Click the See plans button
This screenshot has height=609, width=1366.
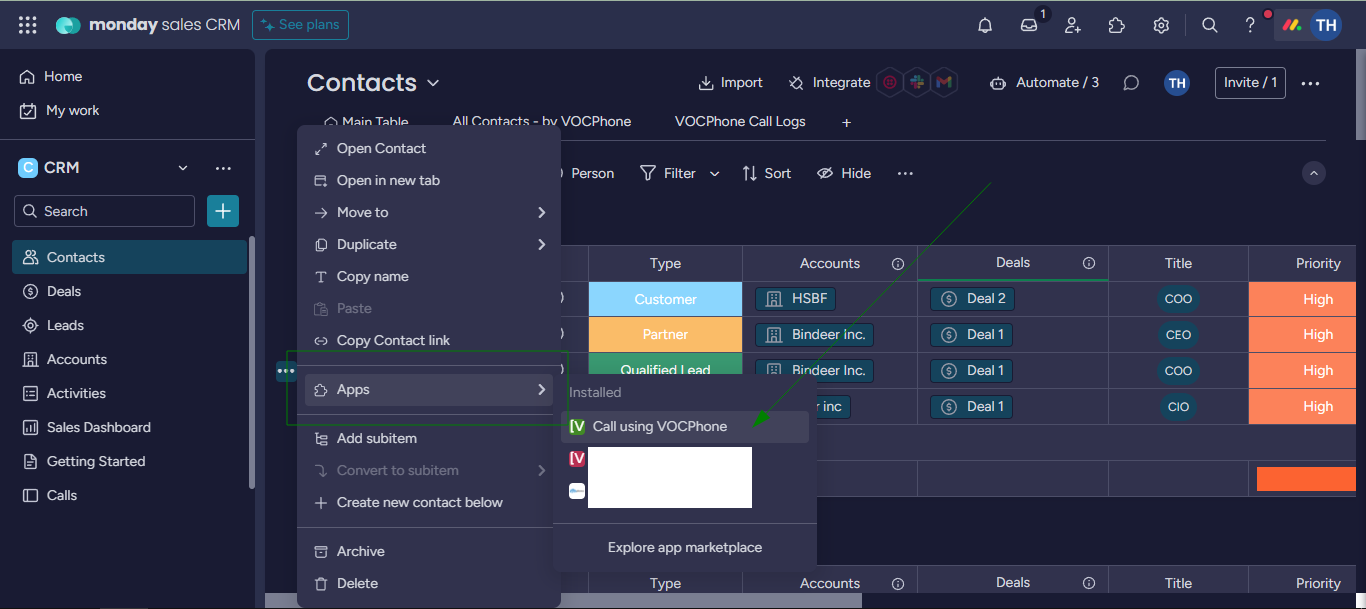300,25
